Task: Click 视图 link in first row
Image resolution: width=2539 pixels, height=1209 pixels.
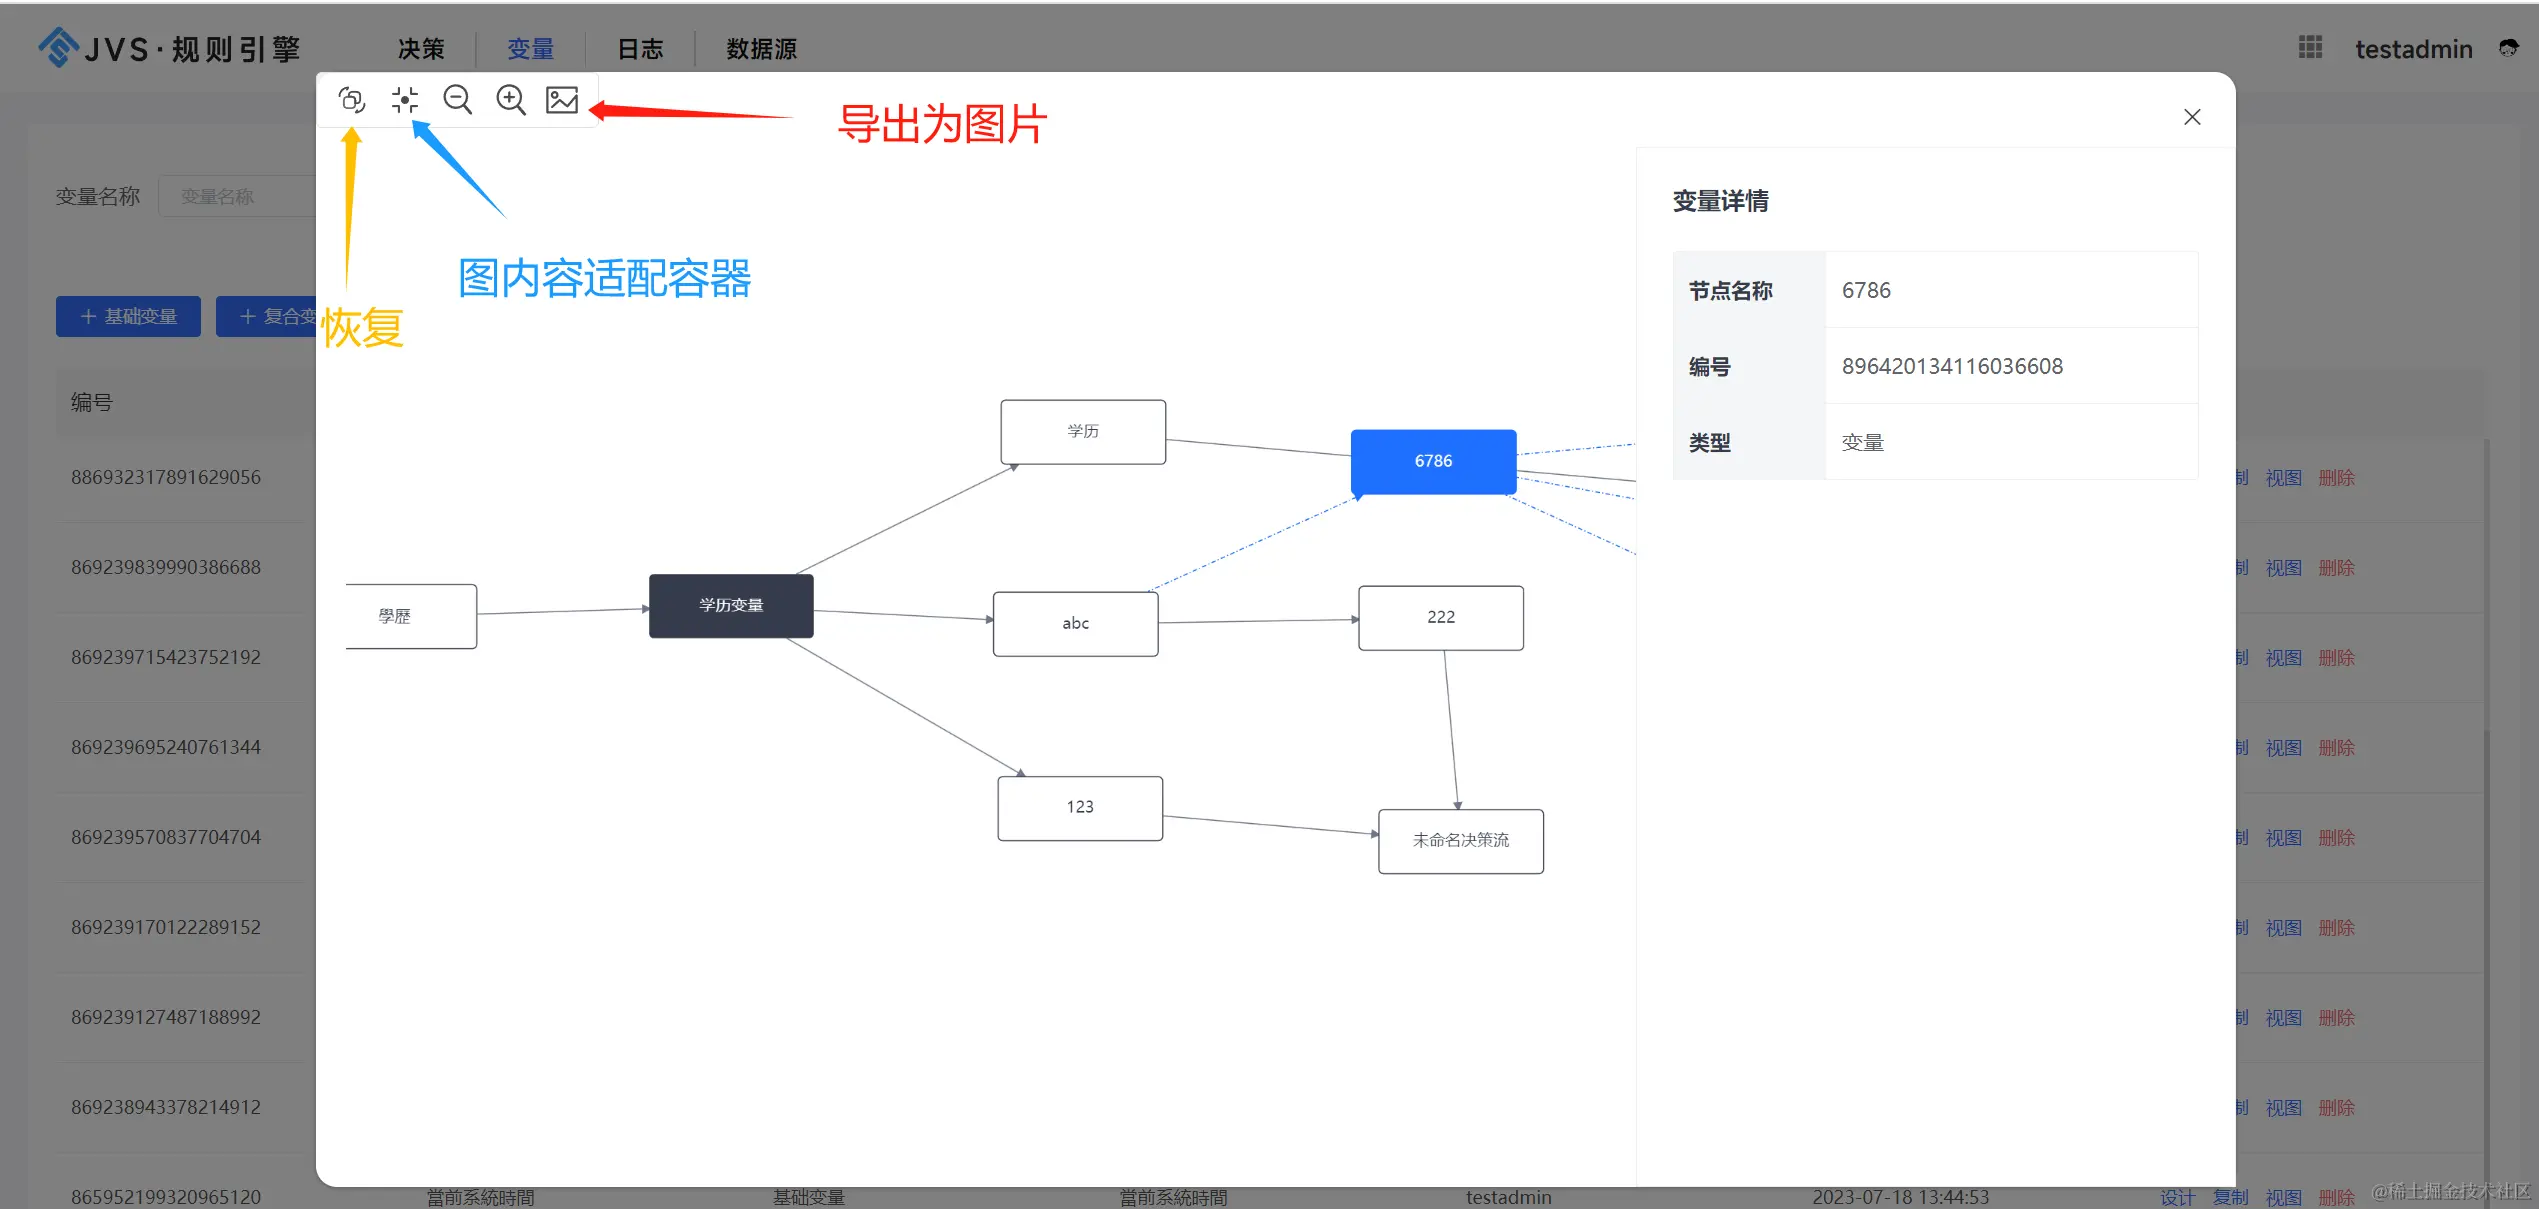Action: [2283, 478]
